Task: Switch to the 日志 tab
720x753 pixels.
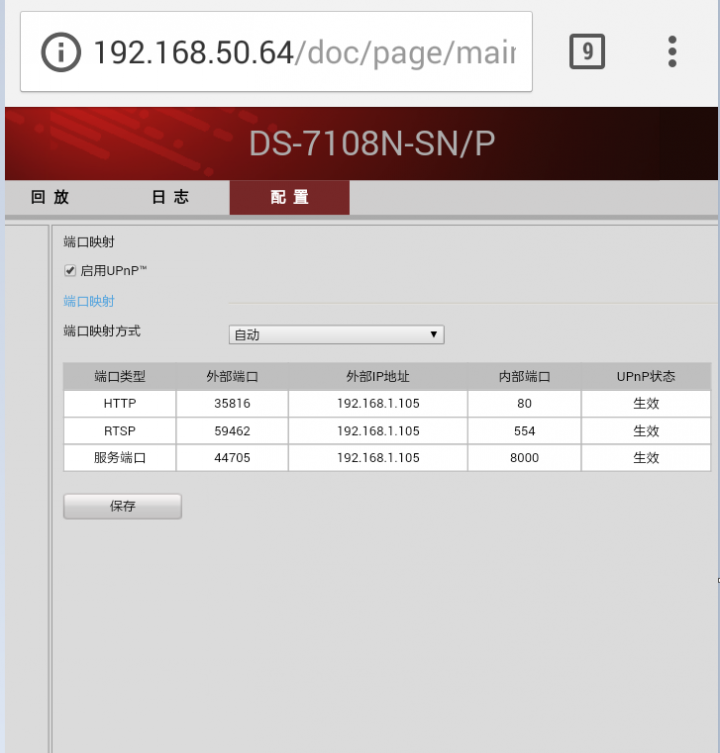Action: pos(170,197)
